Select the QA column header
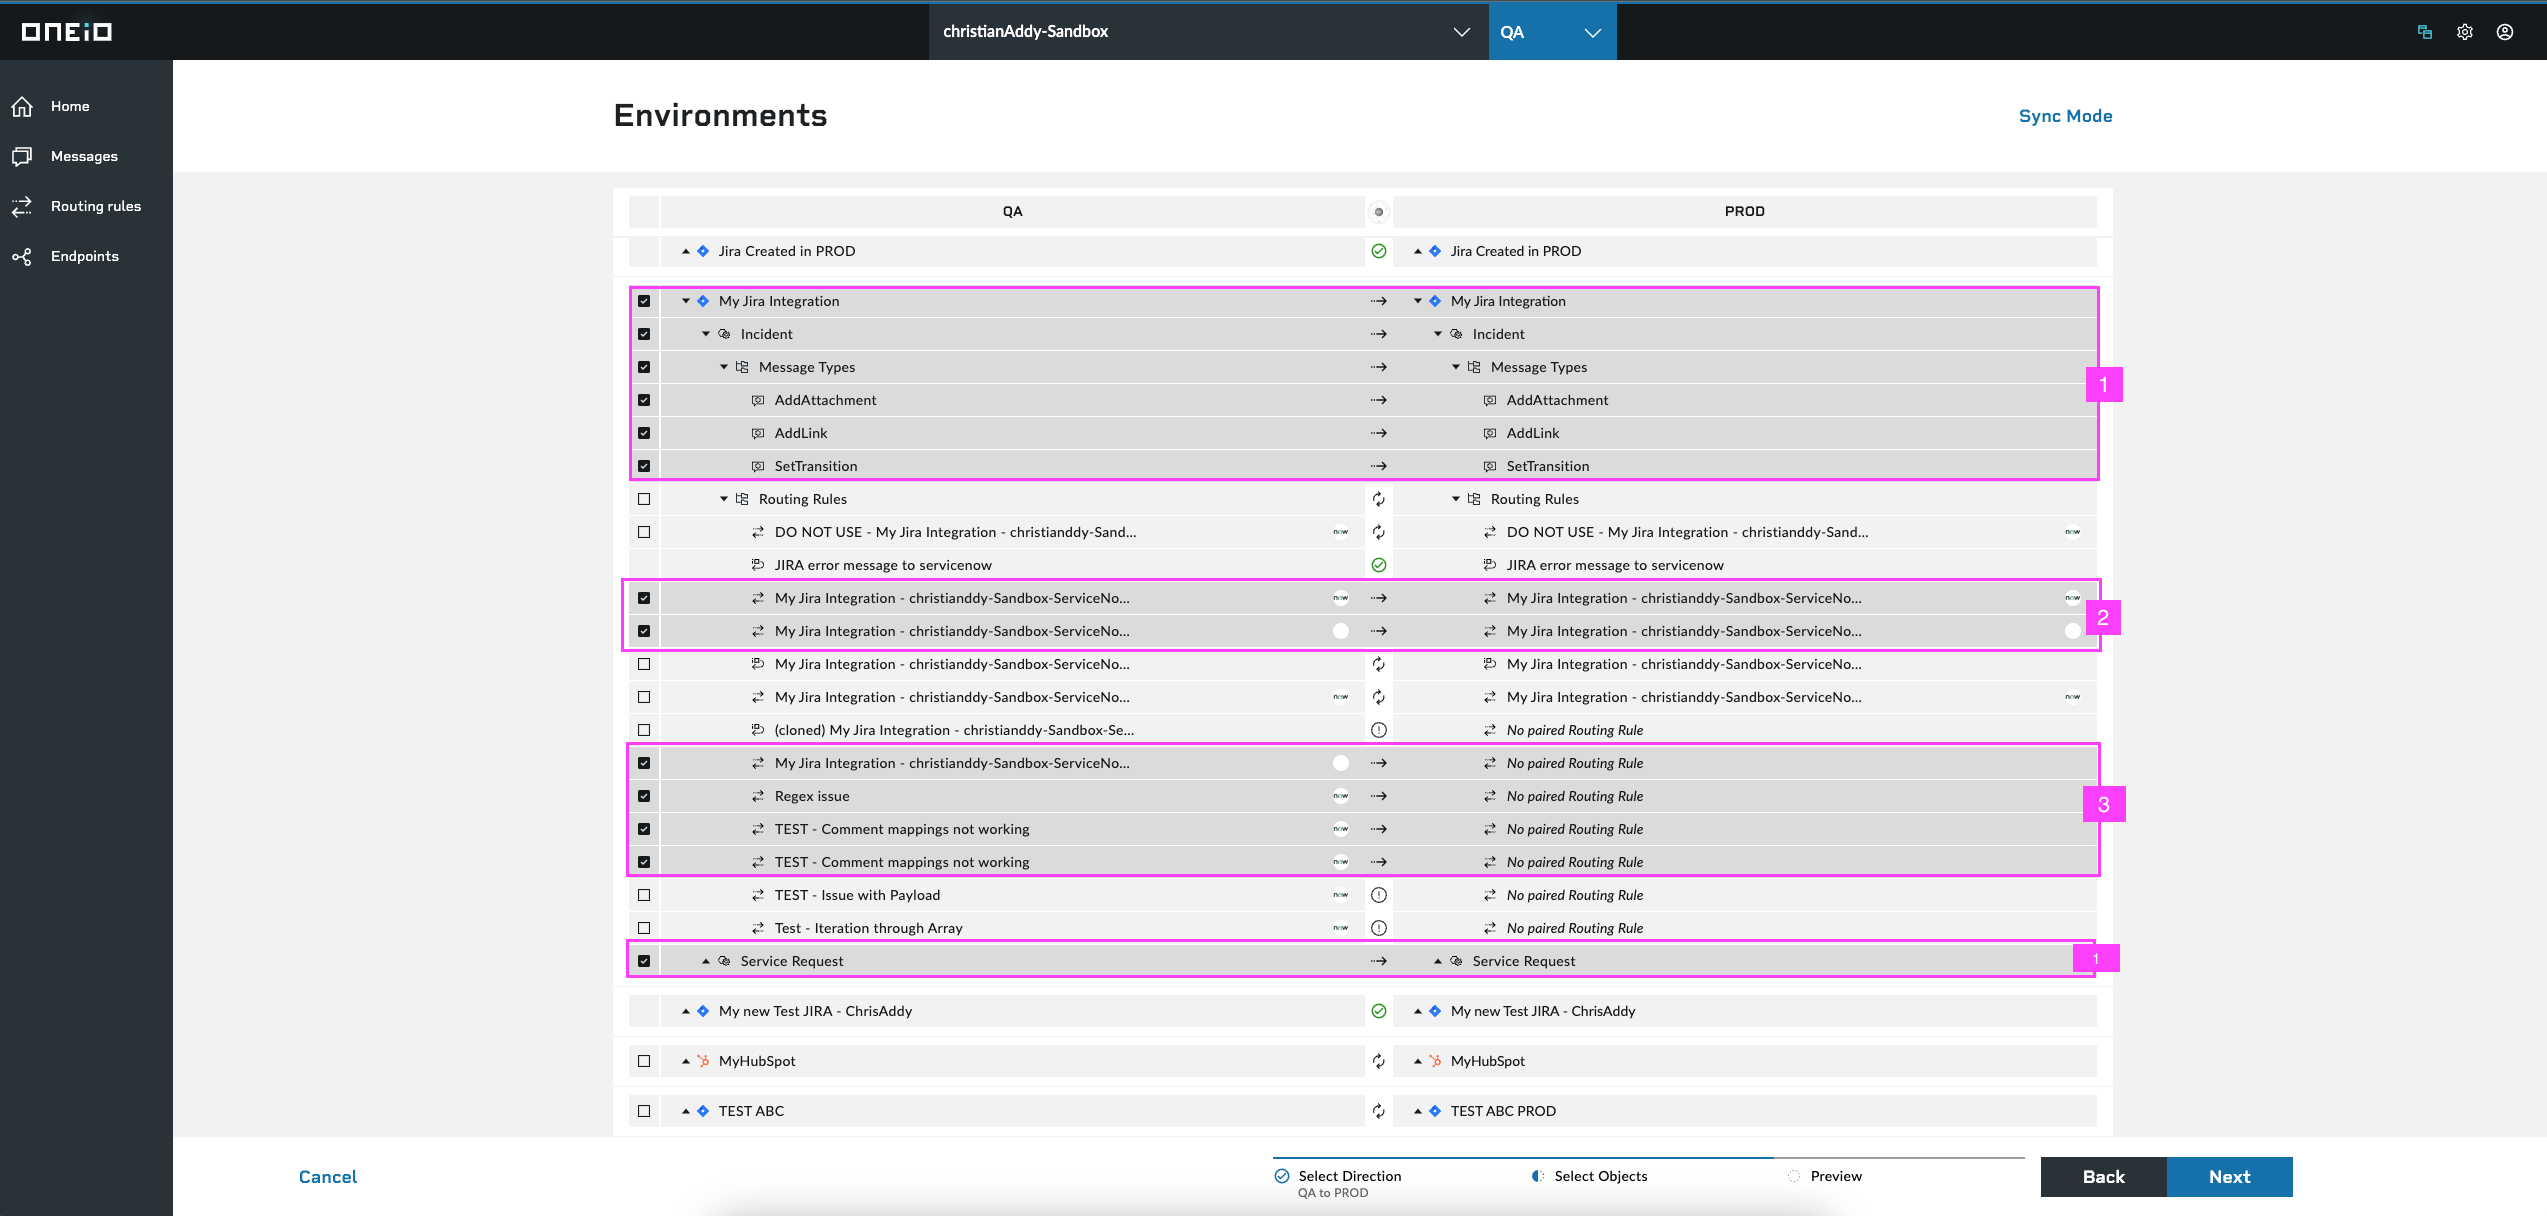This screenshot has width=2547, height=1216. coord(1012,212)
